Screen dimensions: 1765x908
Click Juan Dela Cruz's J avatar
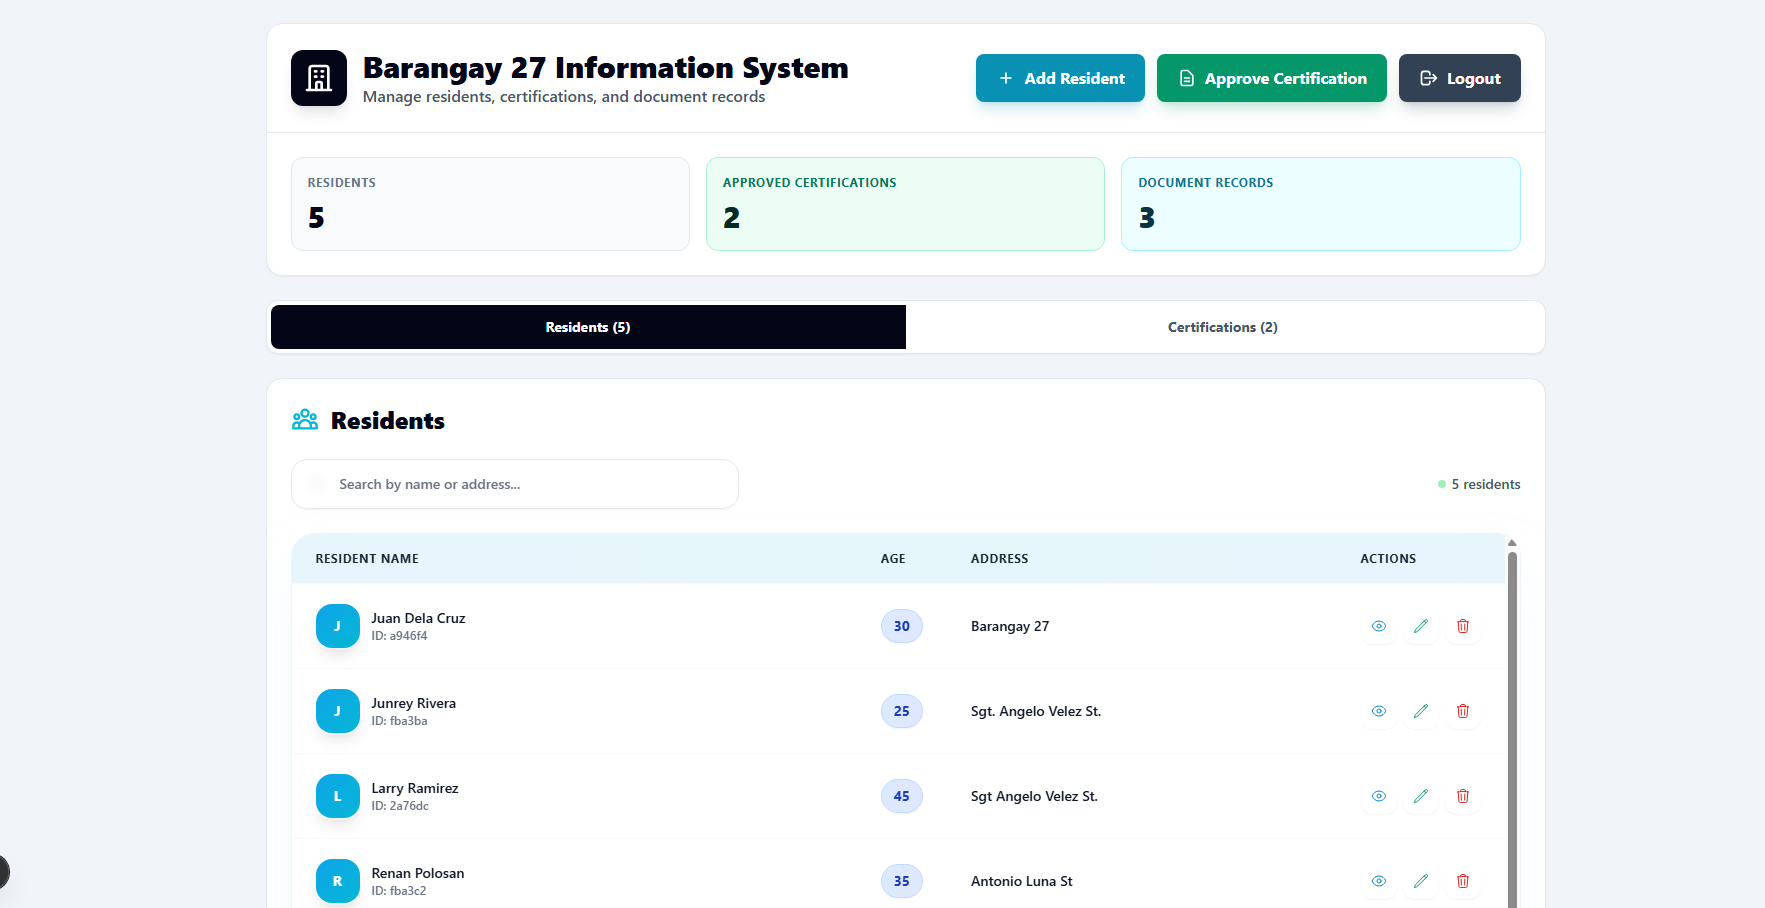[338, 626]
